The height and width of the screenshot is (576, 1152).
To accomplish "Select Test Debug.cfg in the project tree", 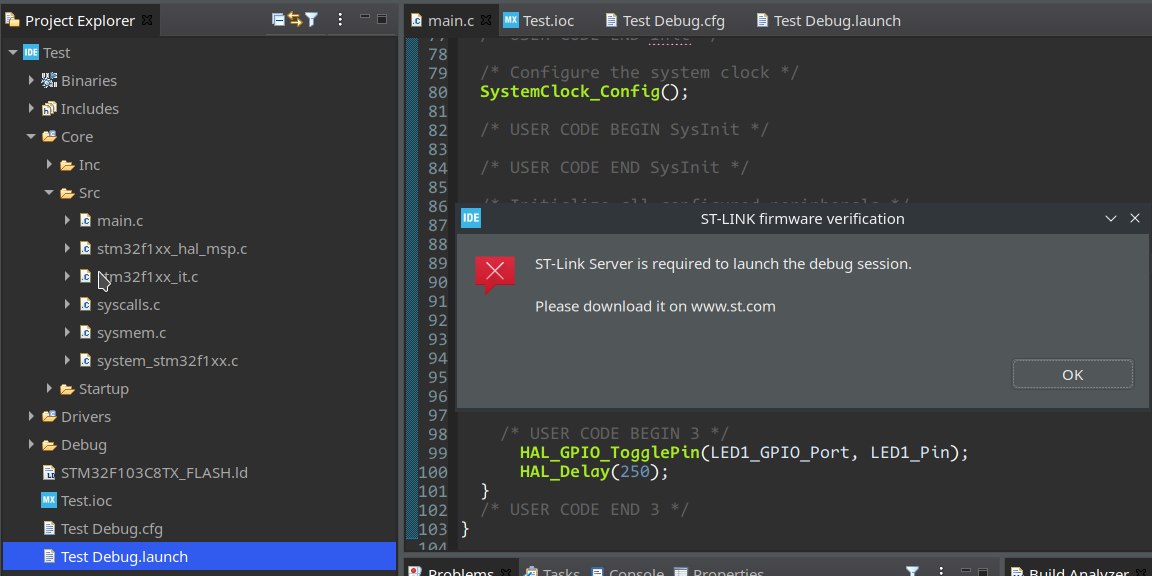I will (112, 528).
